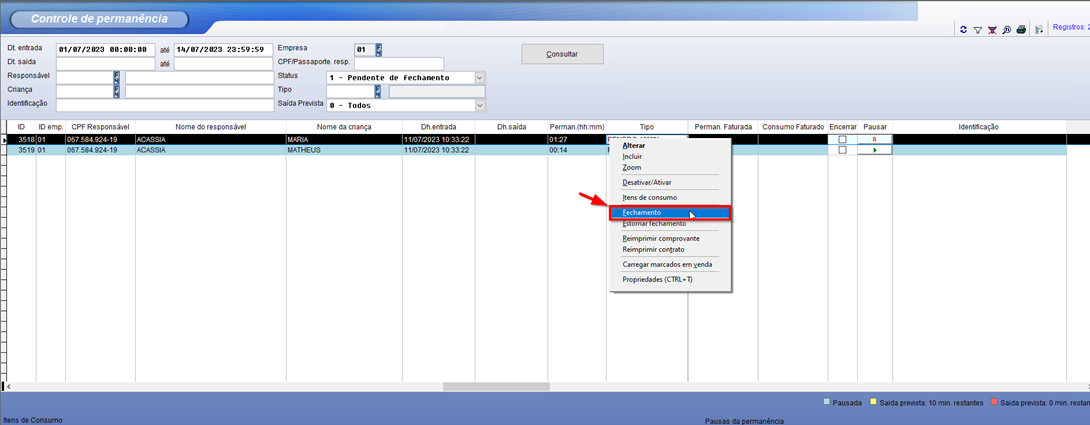Tick Encerrar checkbox on row 3519
The height and width of the screenshot is (425, 1090).
pos(843,150)
